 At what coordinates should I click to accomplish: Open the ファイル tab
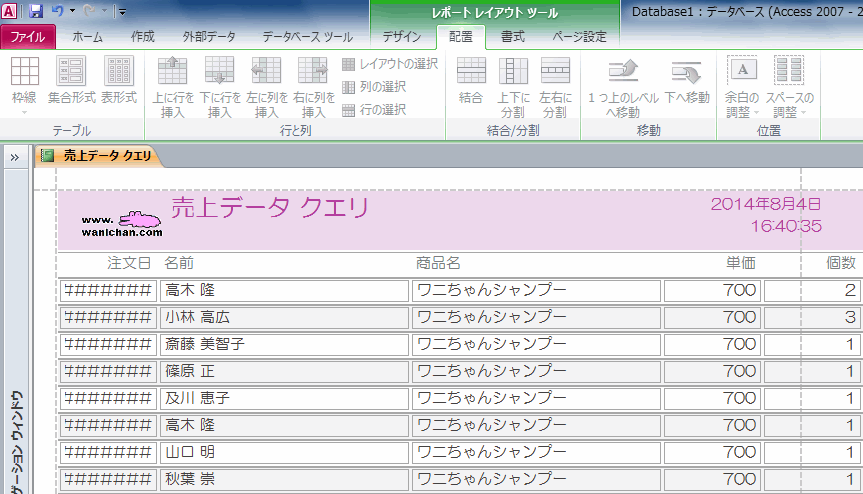(x=28, y=37)
